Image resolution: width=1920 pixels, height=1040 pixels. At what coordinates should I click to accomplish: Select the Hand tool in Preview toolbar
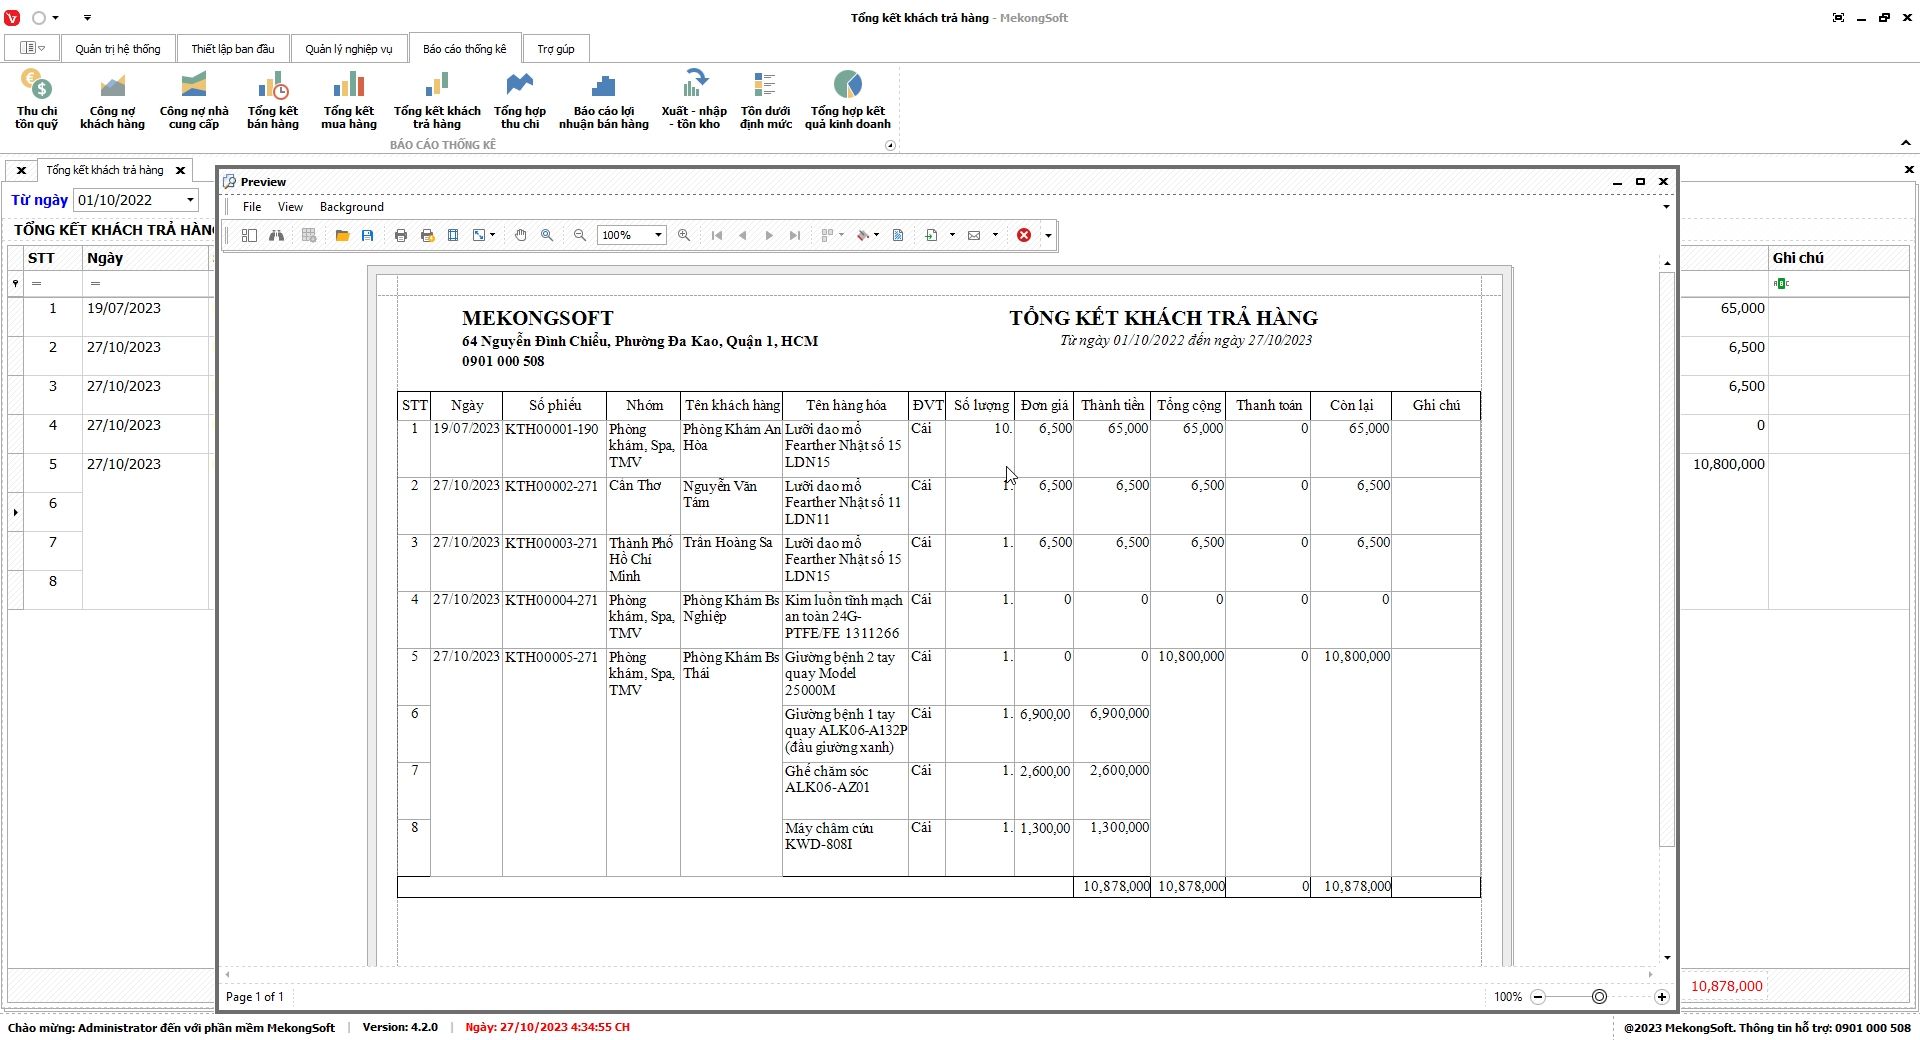coord(520,235)
